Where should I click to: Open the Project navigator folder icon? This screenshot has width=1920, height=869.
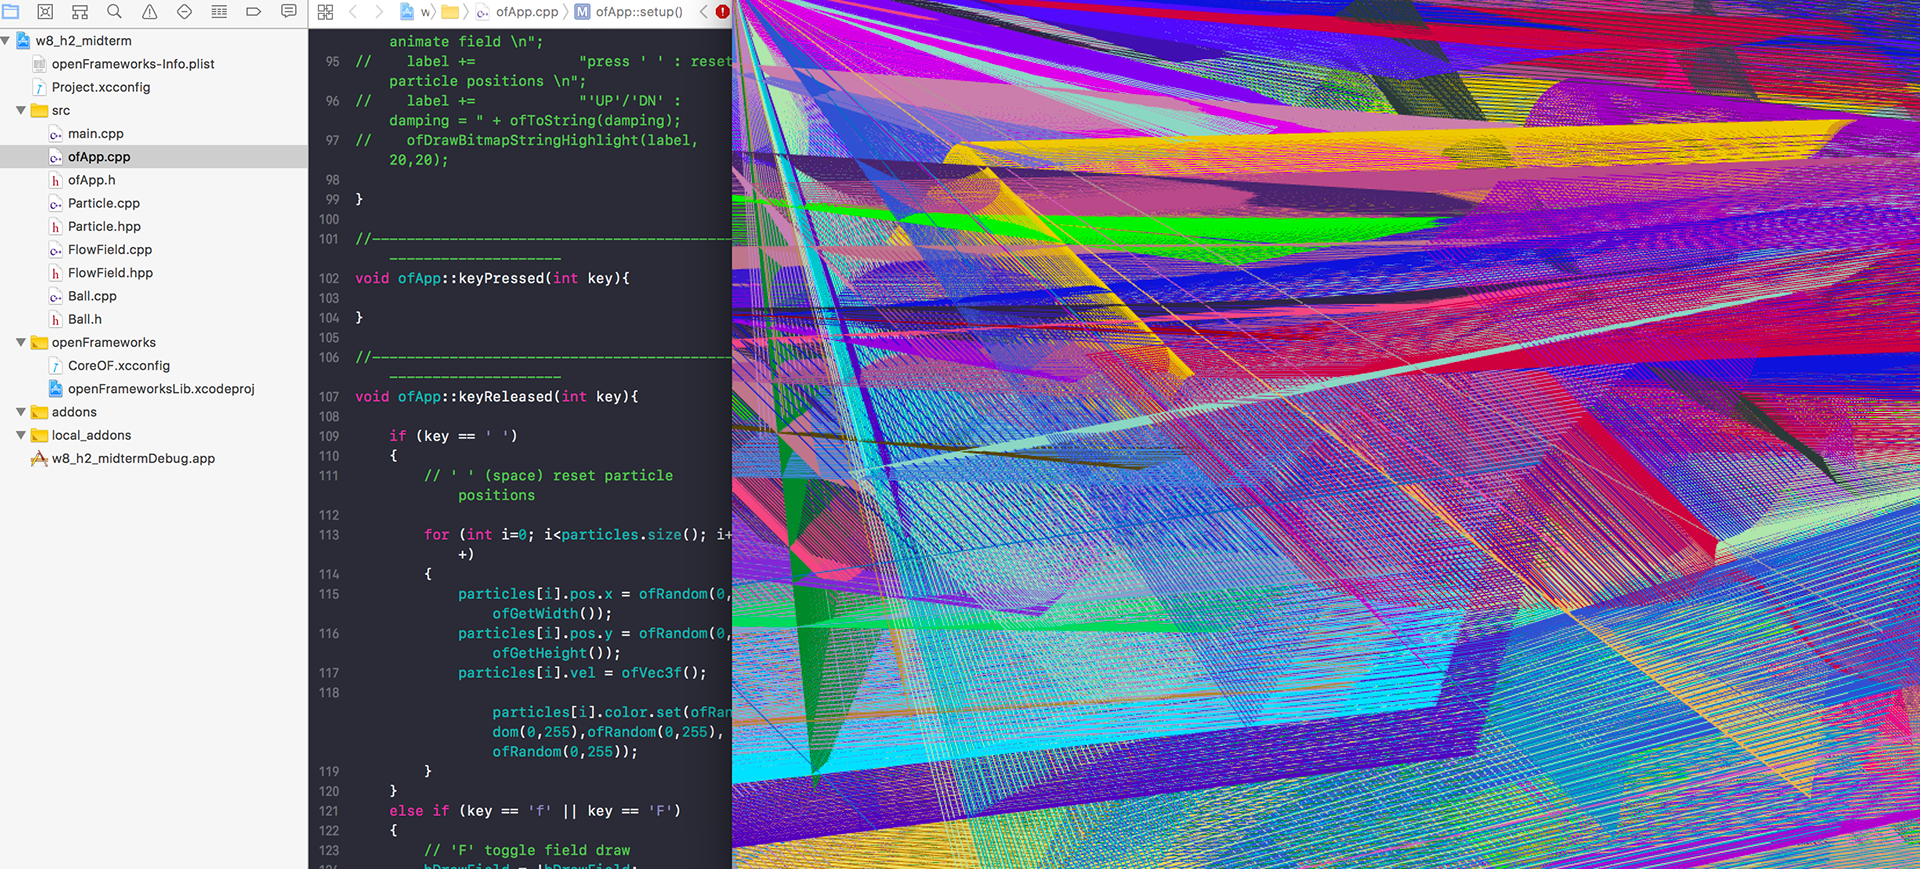[x=11, y=12]
